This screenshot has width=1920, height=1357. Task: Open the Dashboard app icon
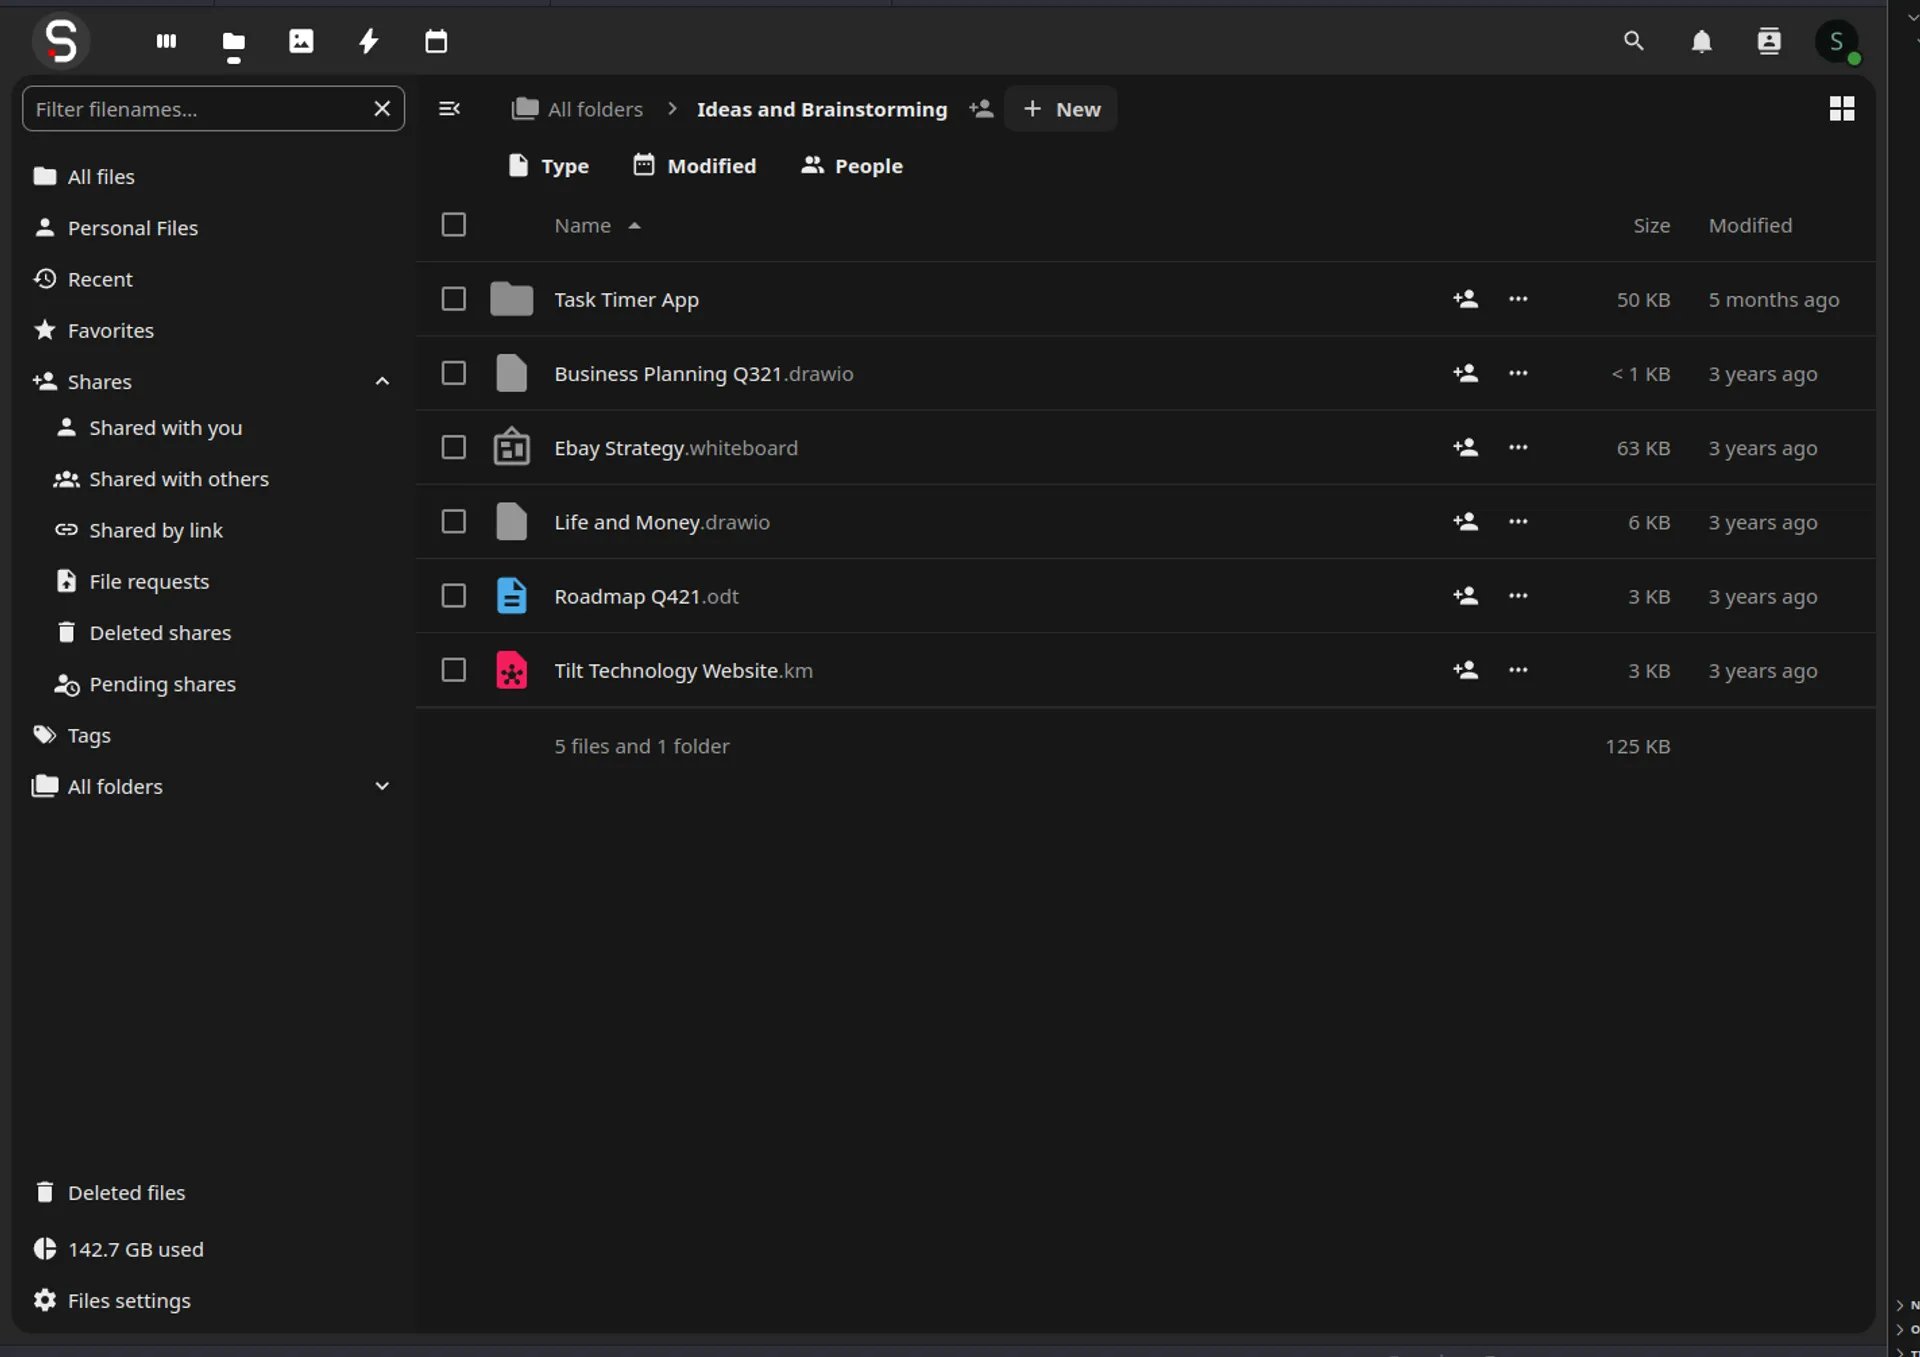(x=165, y=41)
